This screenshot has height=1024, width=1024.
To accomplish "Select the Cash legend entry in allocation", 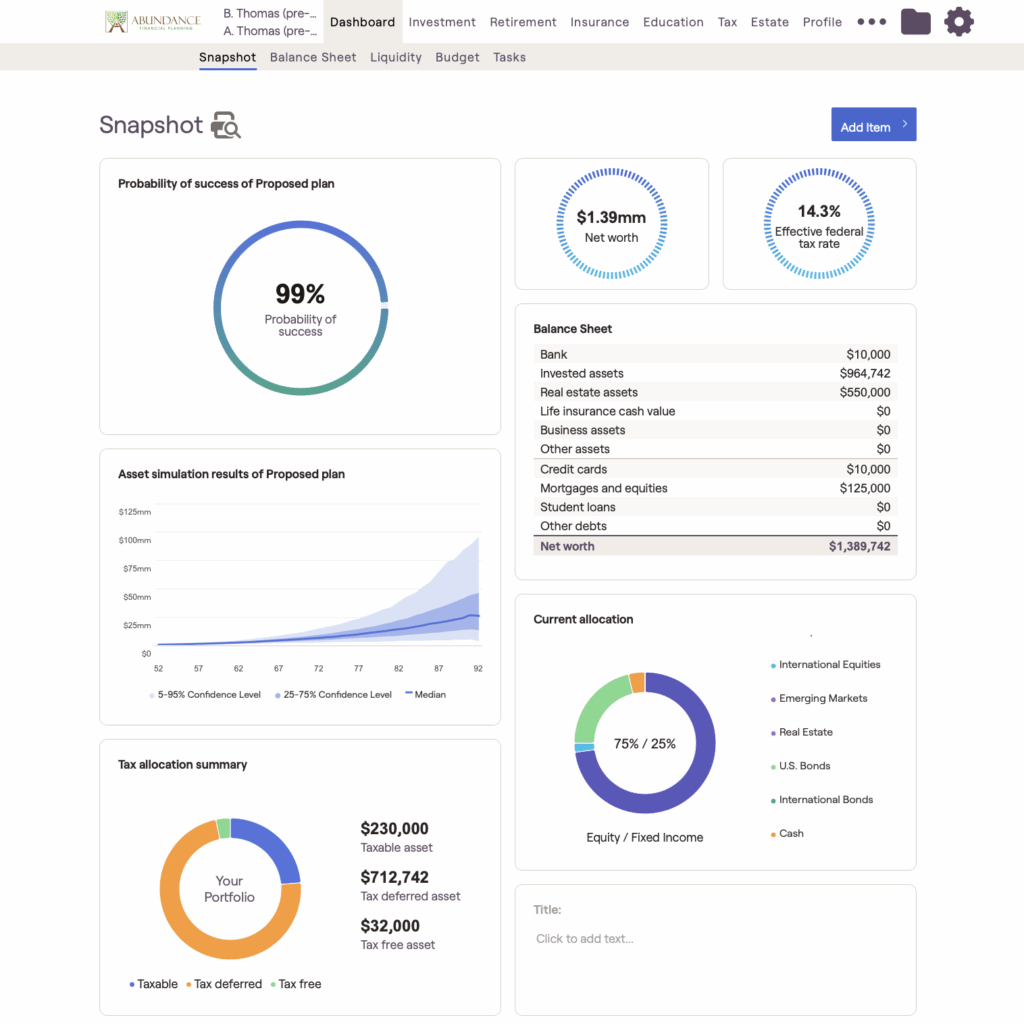I will point(790,833).
